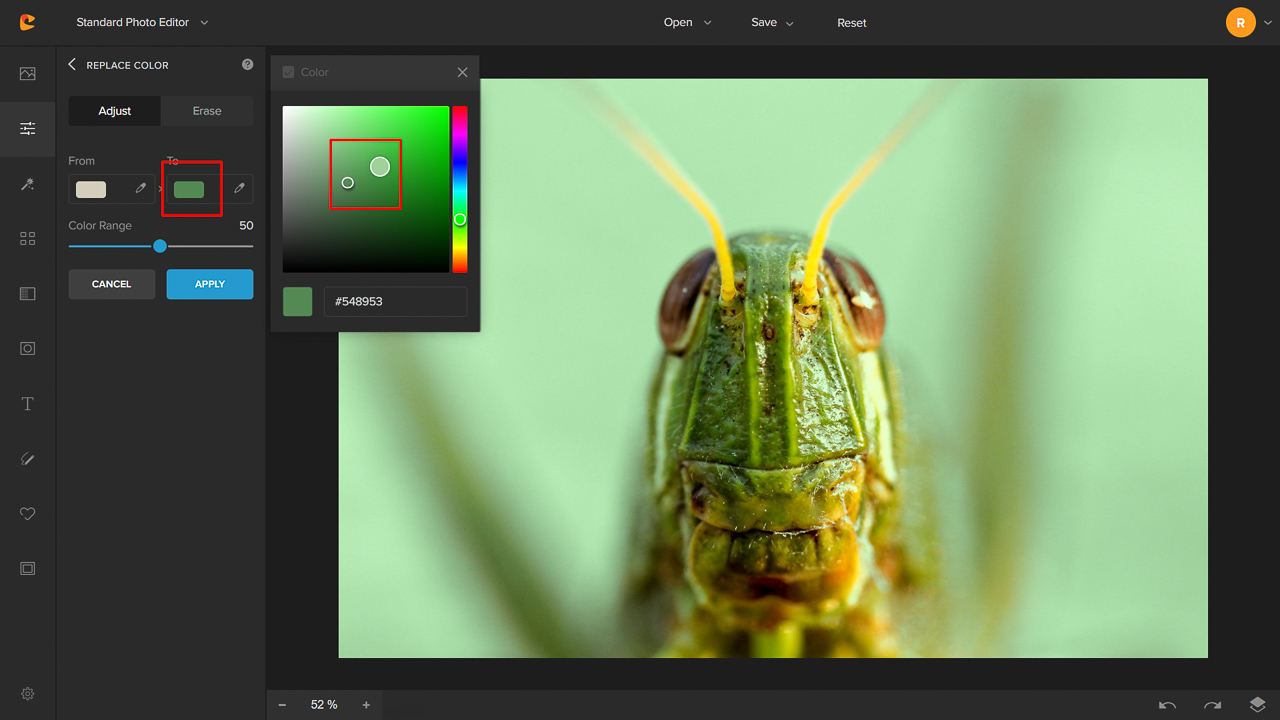This screenshot has width=1280, height=720.
Task: Select the photo Edits panel icon
Action: [x=27, y=73]
